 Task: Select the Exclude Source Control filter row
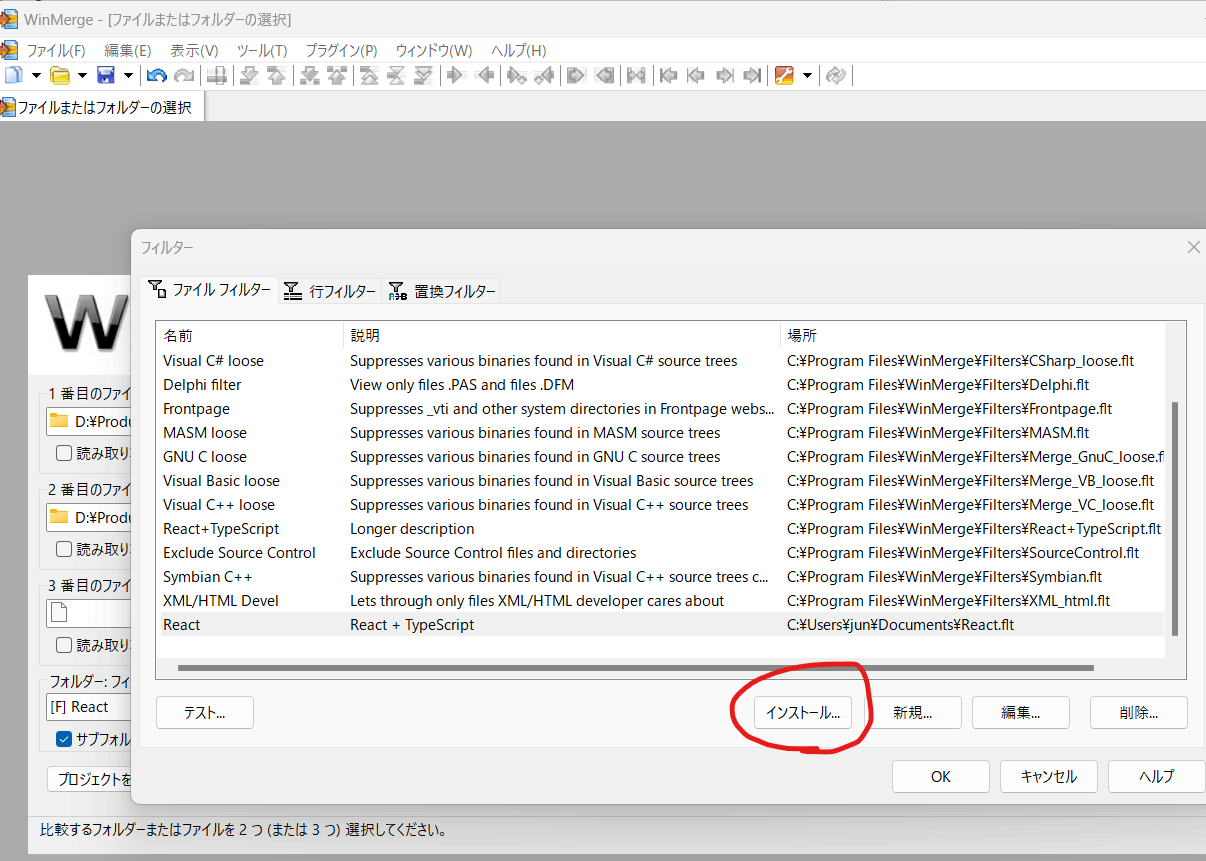click(661, 553)
